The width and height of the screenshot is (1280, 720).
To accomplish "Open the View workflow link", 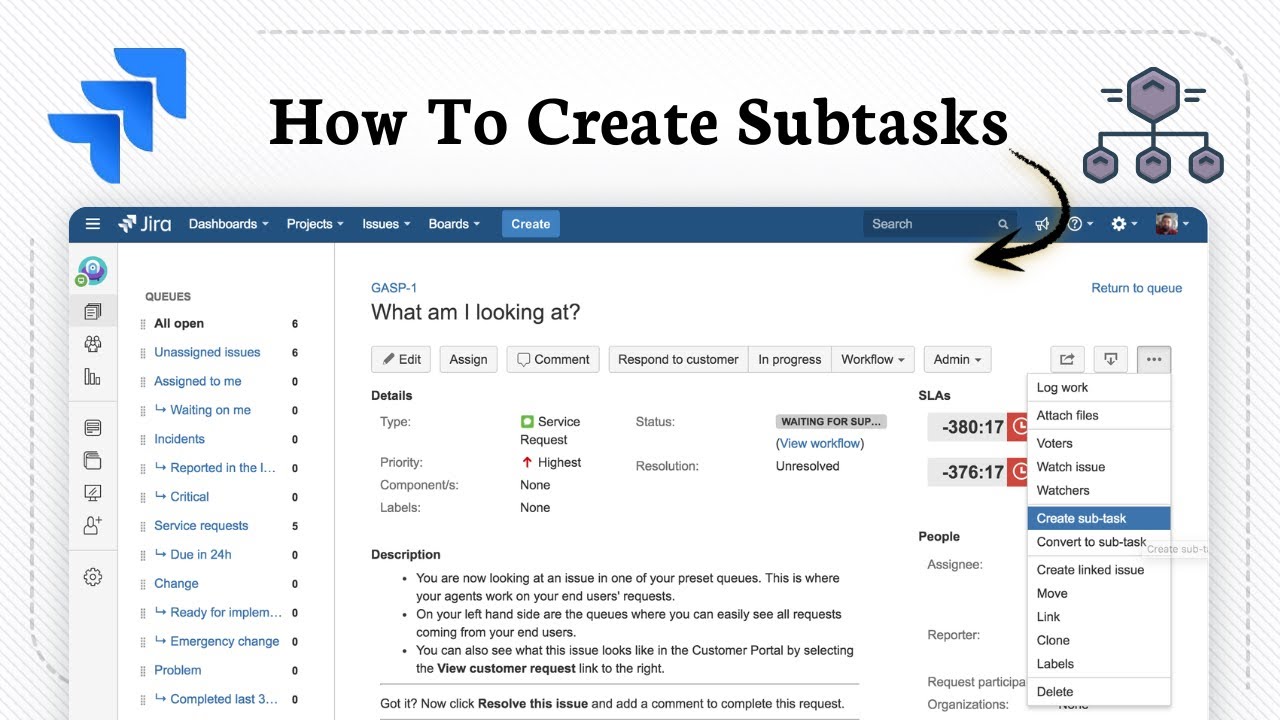I will point(820,443).
